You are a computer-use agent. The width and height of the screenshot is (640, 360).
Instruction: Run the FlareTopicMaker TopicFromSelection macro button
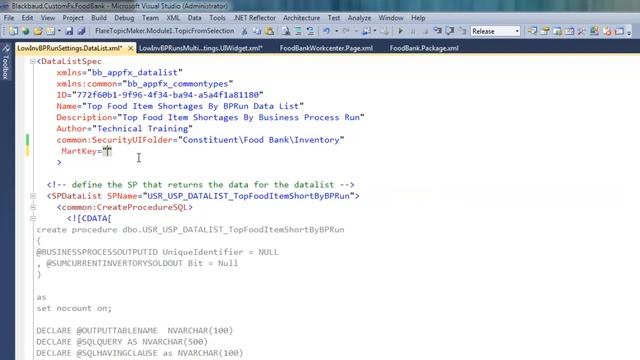click(x=164, y=31)
